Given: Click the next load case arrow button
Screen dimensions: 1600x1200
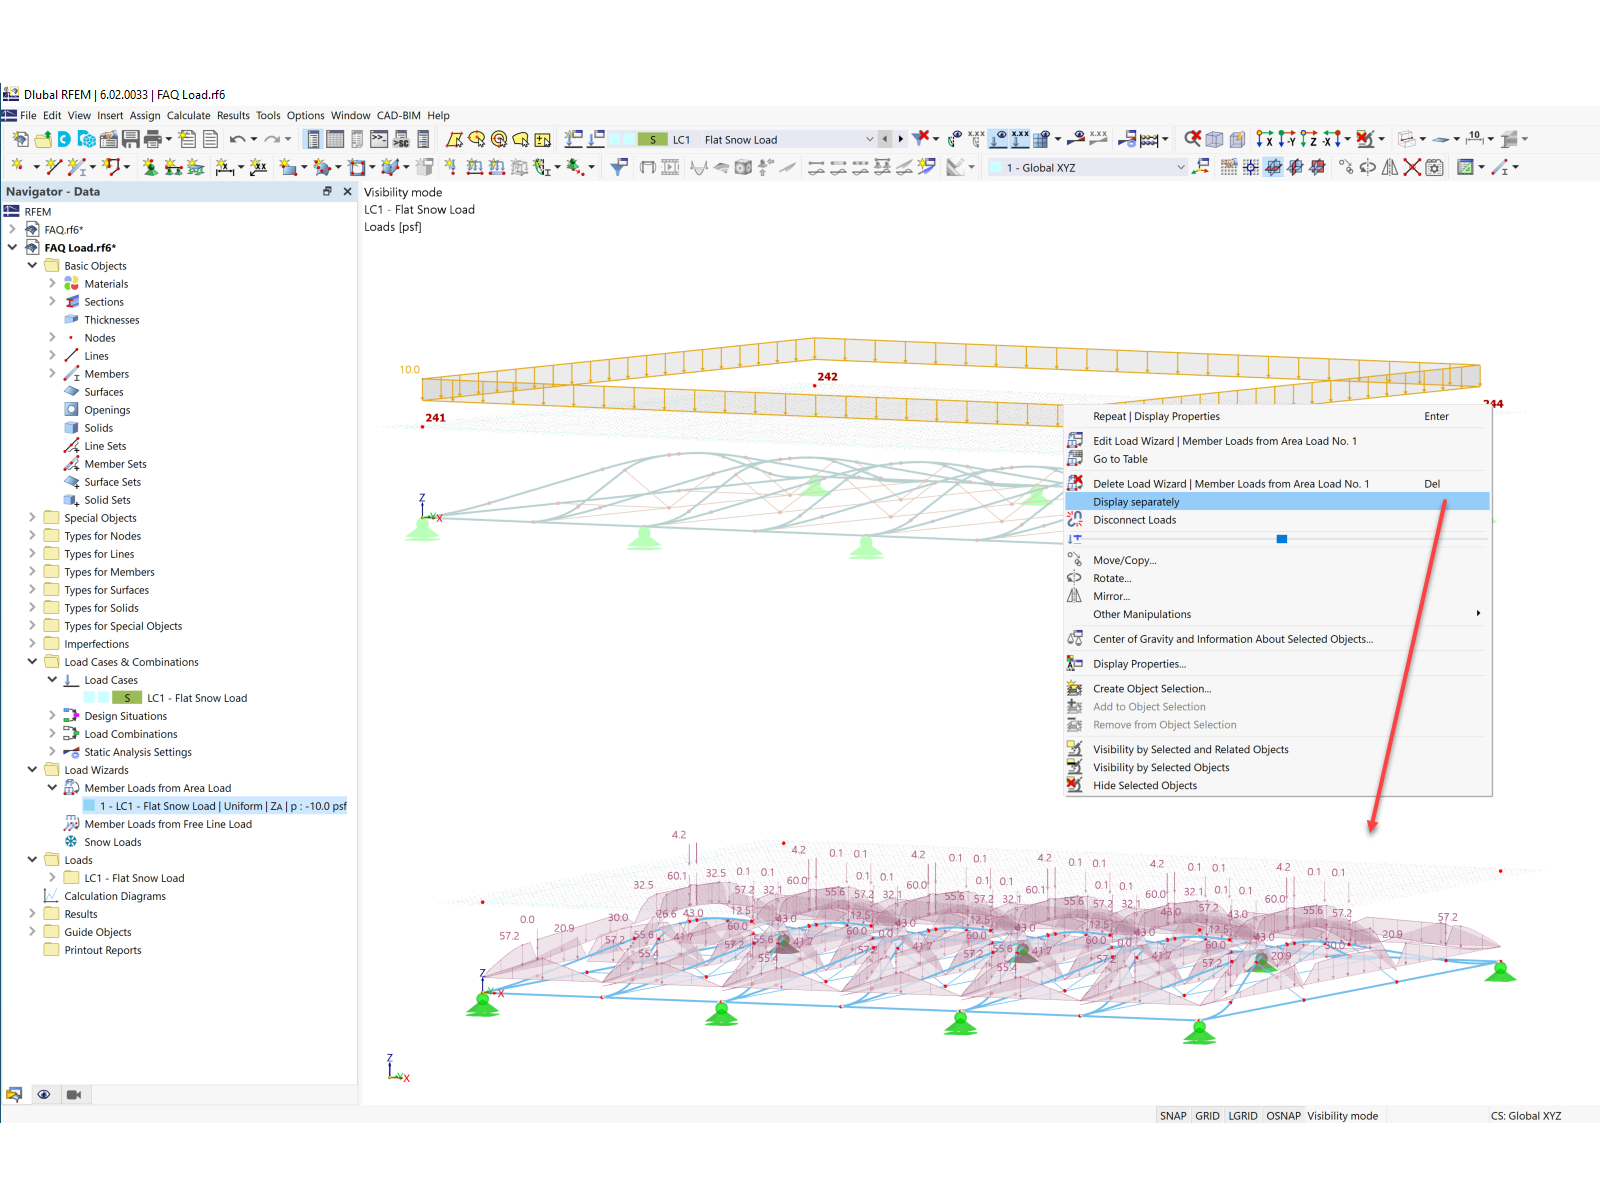Looking at the screenshot, I should 900,139.
